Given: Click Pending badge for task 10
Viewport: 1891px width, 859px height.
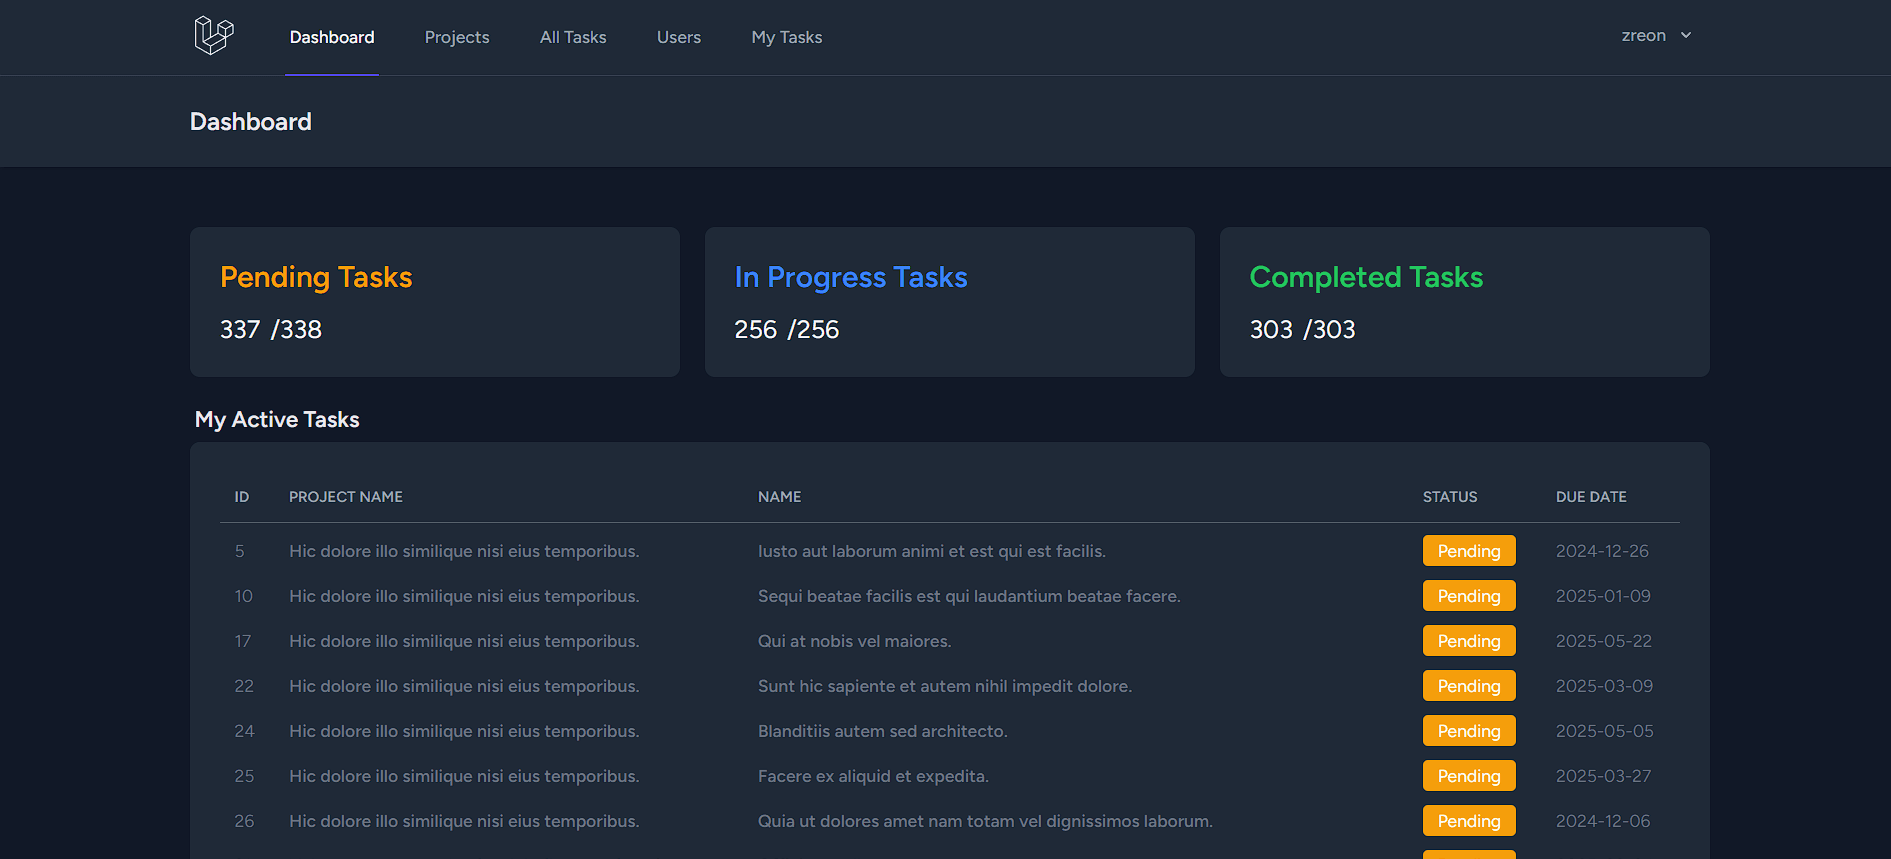Looking at the screenshot, I should click(1469, 596).
